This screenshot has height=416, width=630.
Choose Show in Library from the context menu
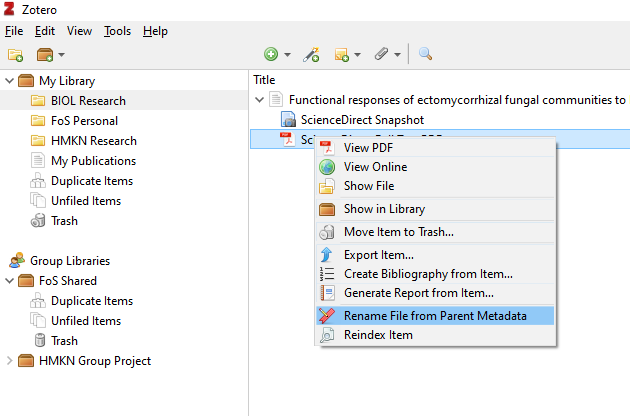(436, 209)
